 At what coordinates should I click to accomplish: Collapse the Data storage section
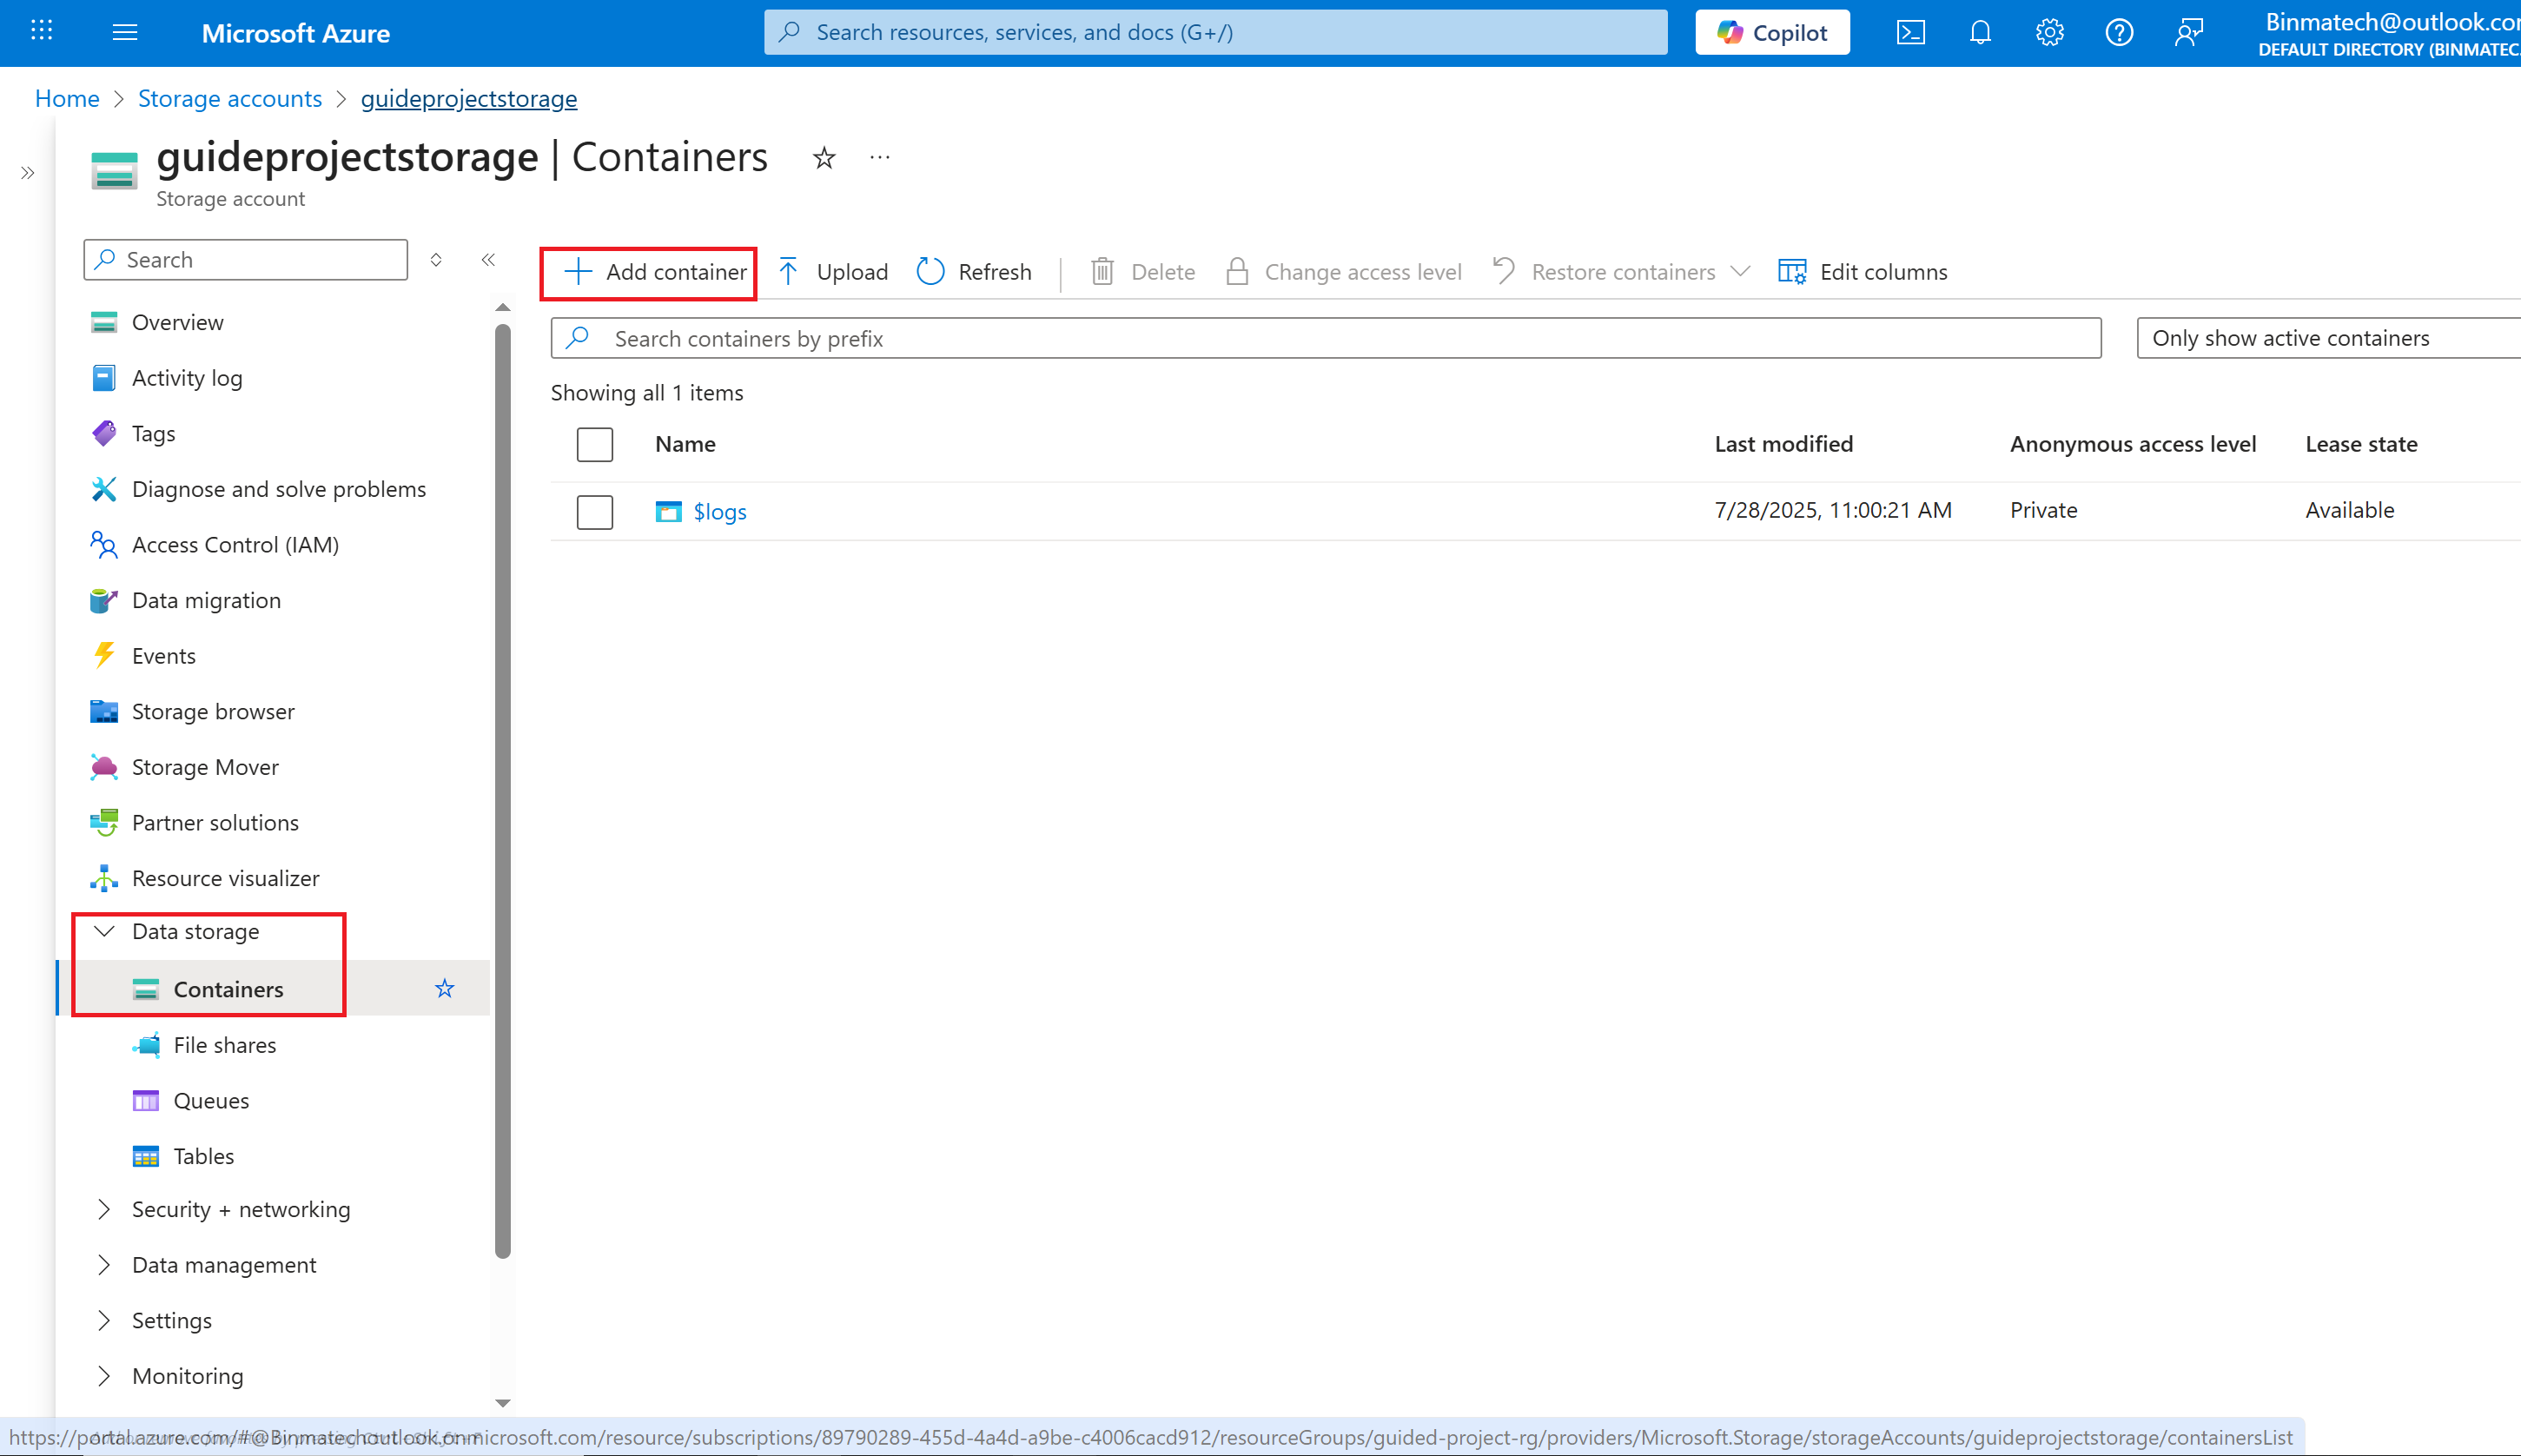pos(104,931)
